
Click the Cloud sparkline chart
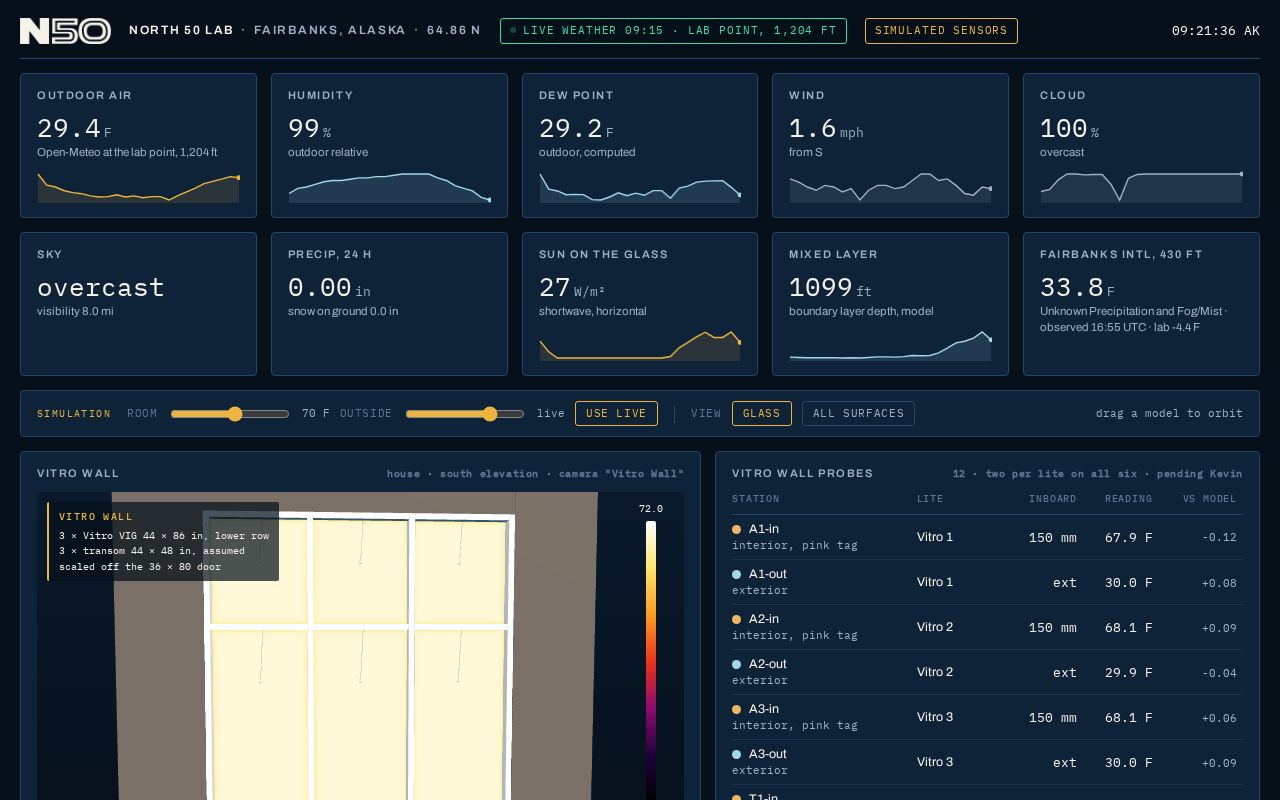click(1141, 188)
